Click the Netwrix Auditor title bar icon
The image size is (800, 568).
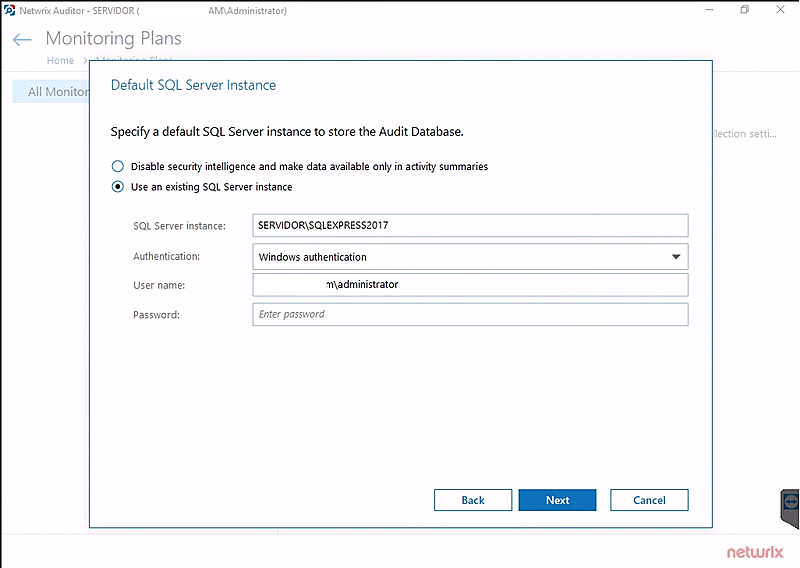(9, 10)
